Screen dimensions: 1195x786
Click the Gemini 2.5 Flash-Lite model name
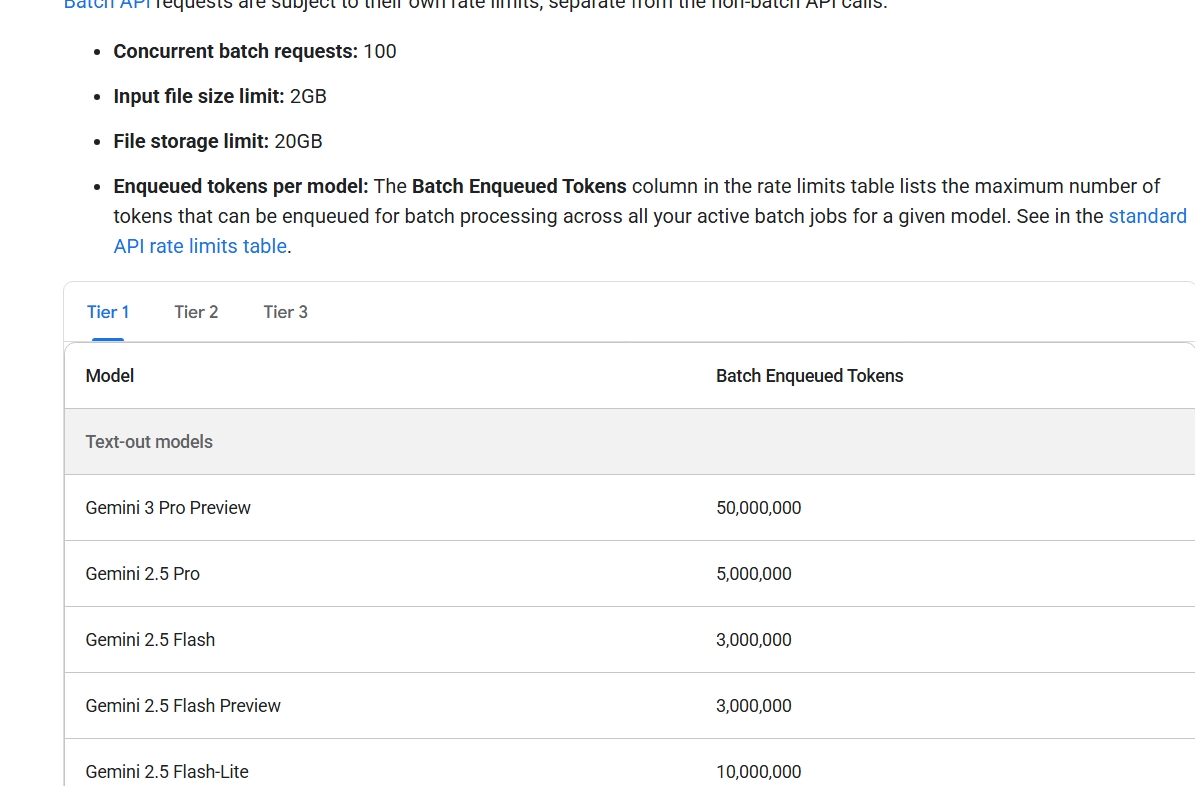(x=167, y=772)
